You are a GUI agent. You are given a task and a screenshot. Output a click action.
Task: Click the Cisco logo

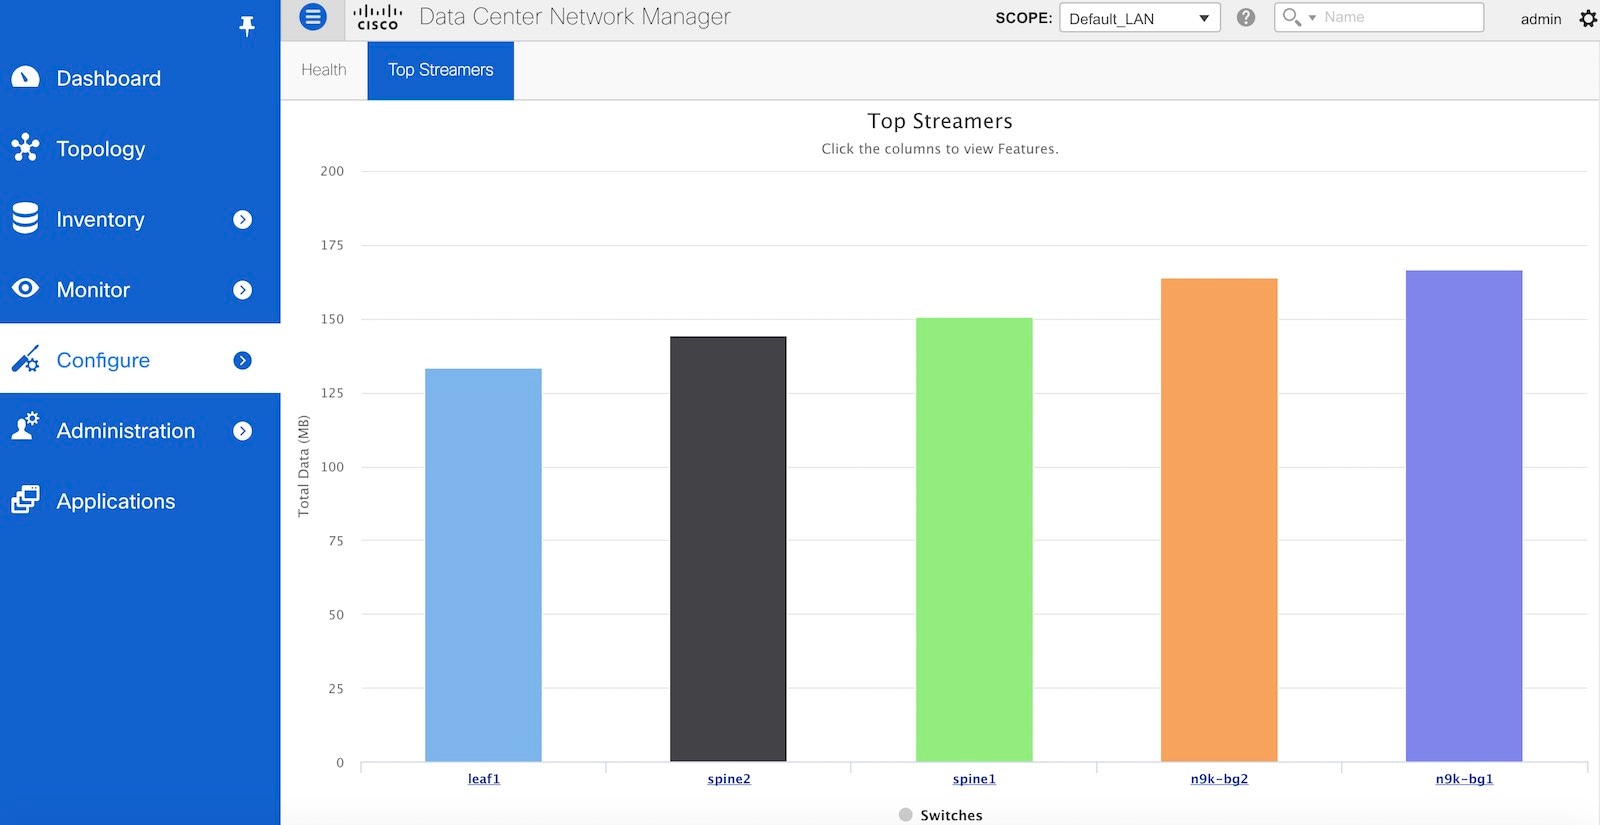point(378,17)
